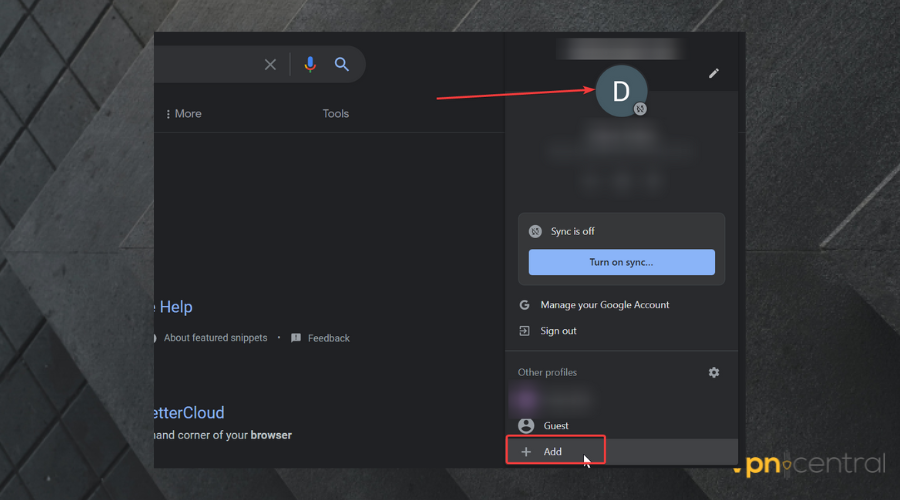Open the Tools search options

pyautogui.click(x=335, y=114)
